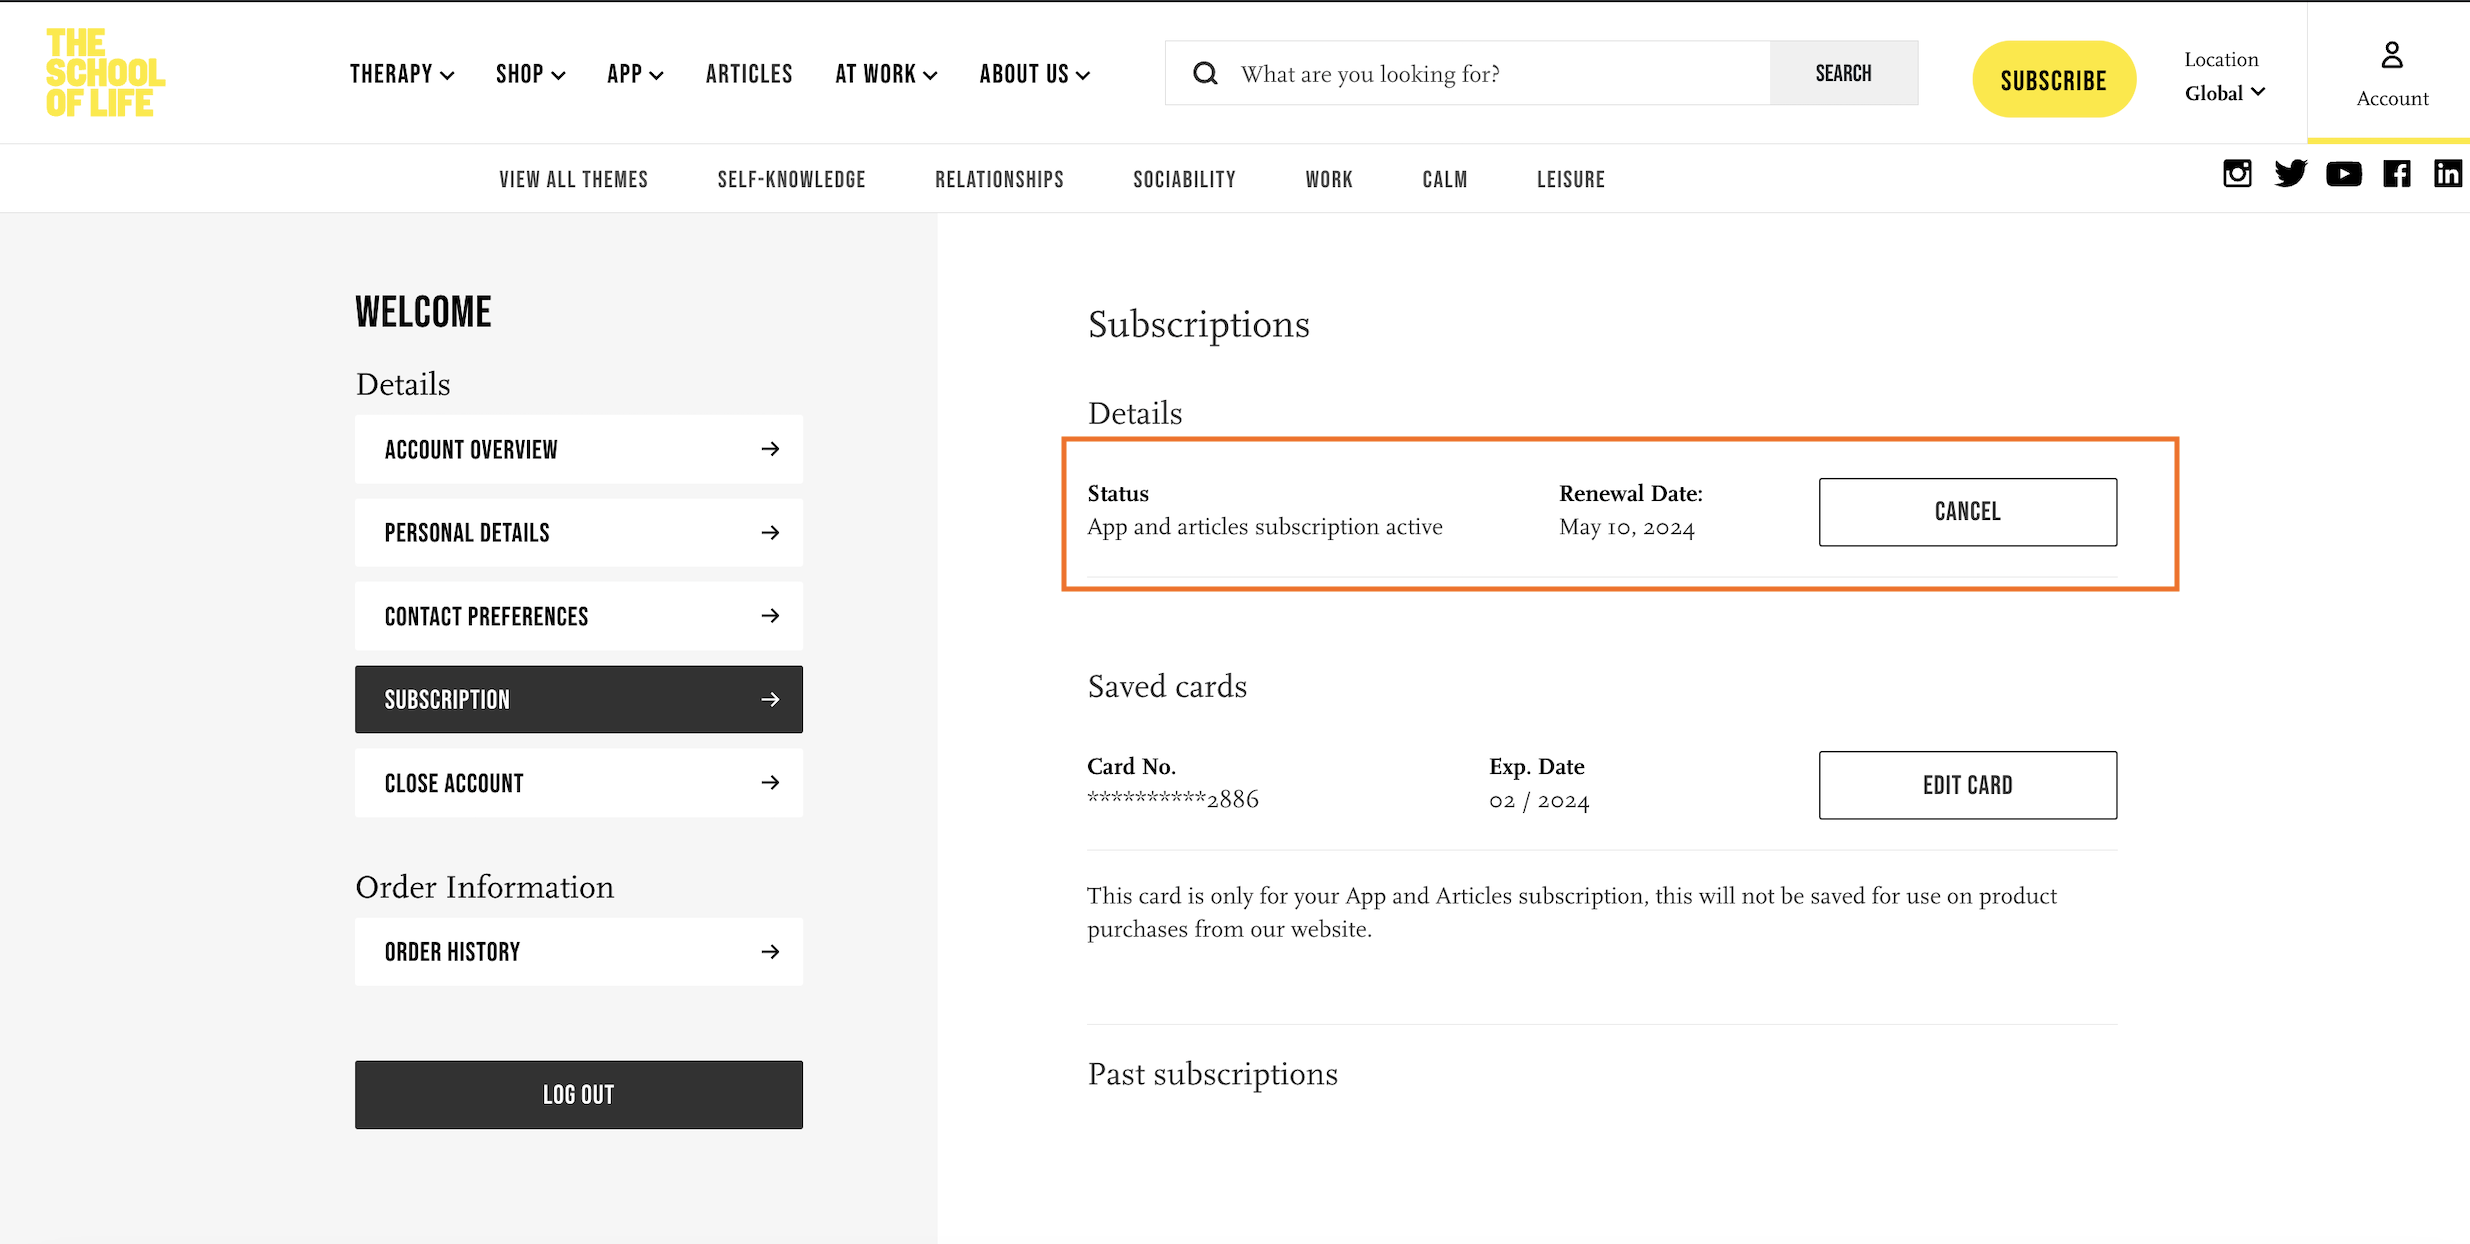Click the Account person icon
The image size is (2470, 1244).
click(2391, 56)
